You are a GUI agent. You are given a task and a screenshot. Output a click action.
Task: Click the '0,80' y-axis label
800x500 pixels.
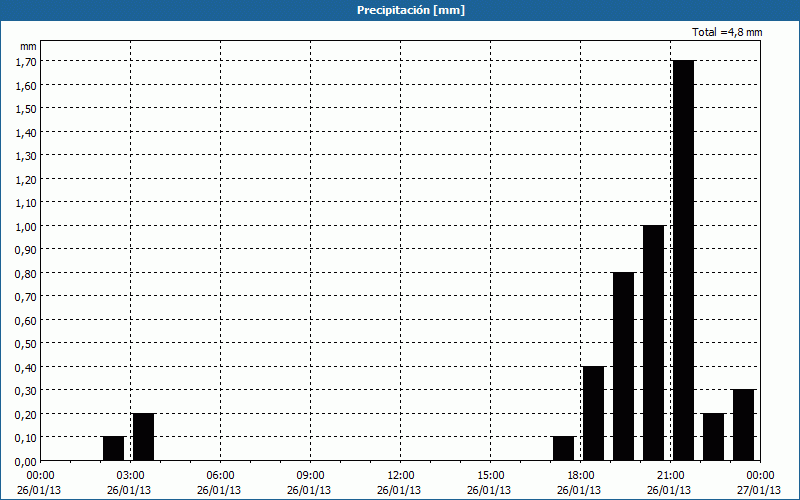point(26,273)
